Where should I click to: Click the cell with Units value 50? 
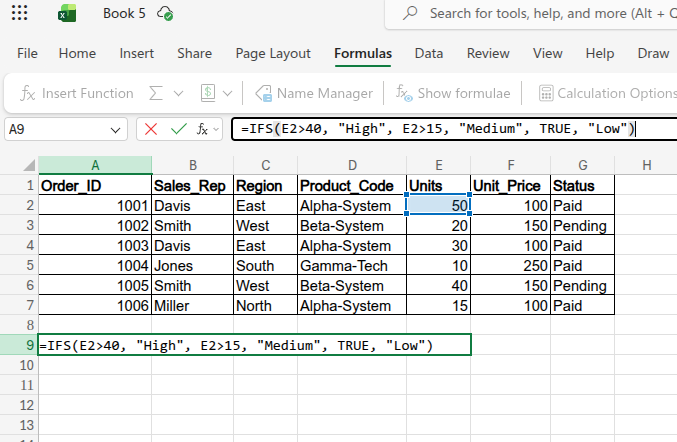point(439,205)
